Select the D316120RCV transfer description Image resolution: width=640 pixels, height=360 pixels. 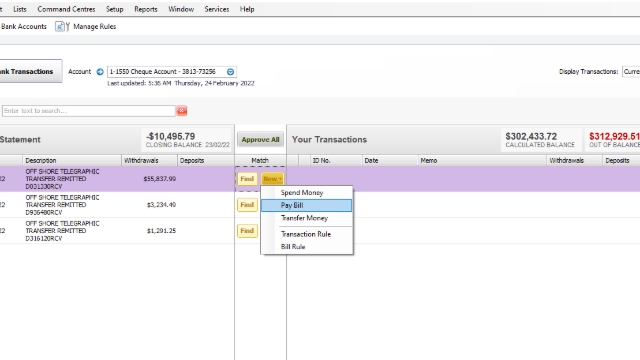click(x=62, y=231)
